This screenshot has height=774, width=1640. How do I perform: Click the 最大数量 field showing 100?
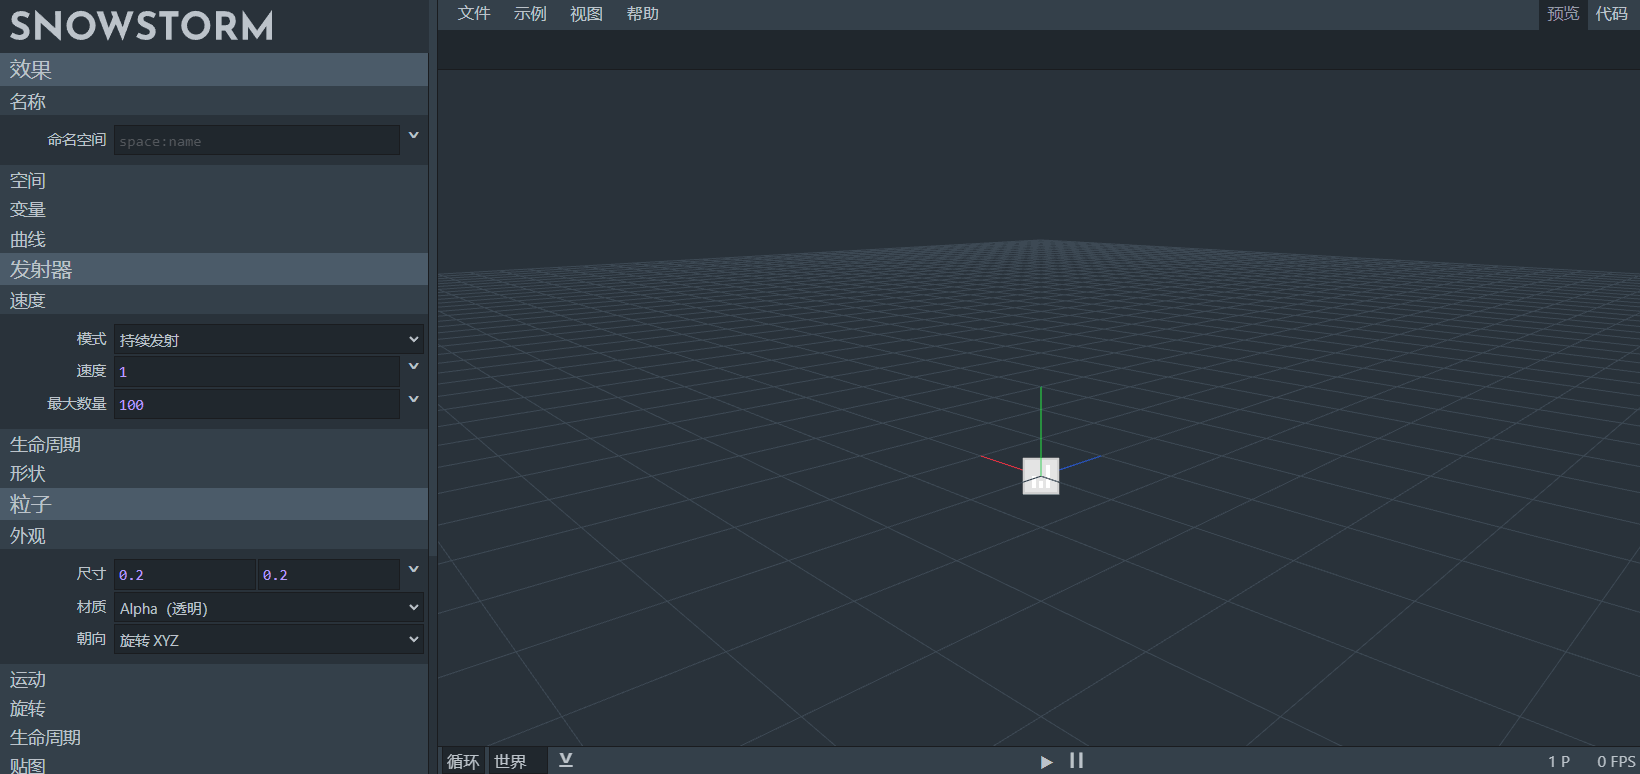click(x=256, y=404)
